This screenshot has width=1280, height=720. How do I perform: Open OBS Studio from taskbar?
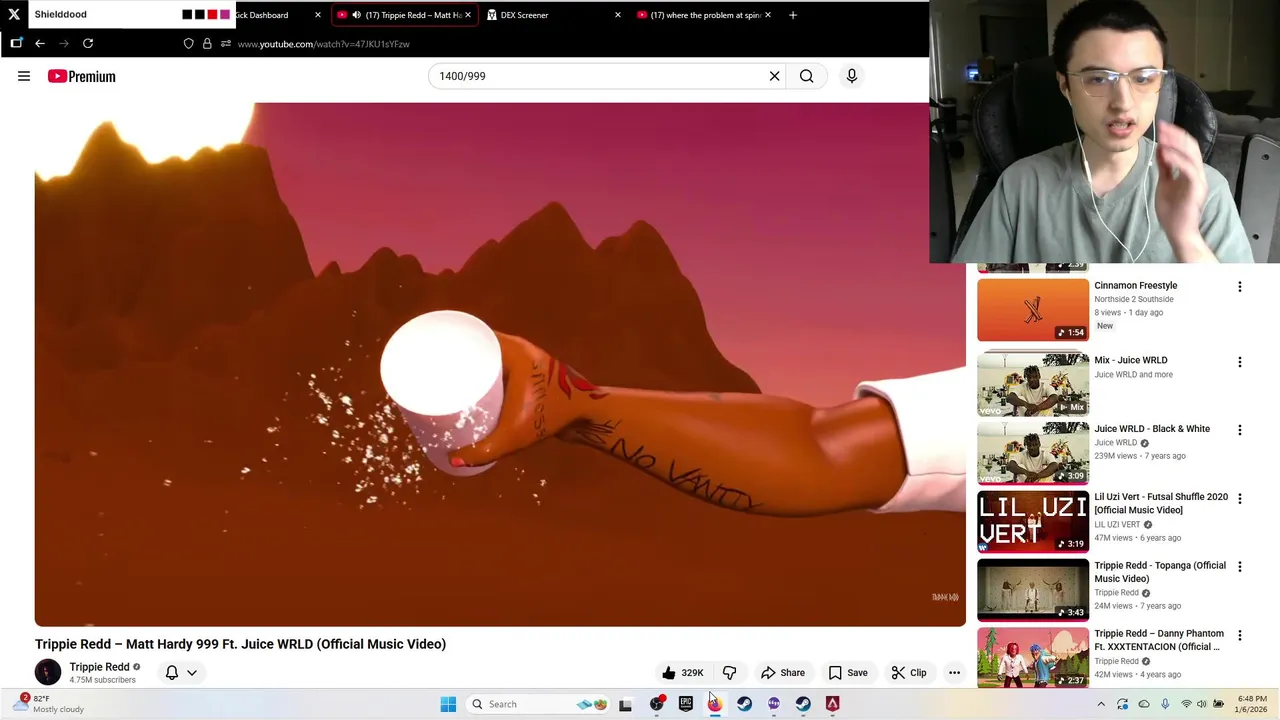coord(657,704)
